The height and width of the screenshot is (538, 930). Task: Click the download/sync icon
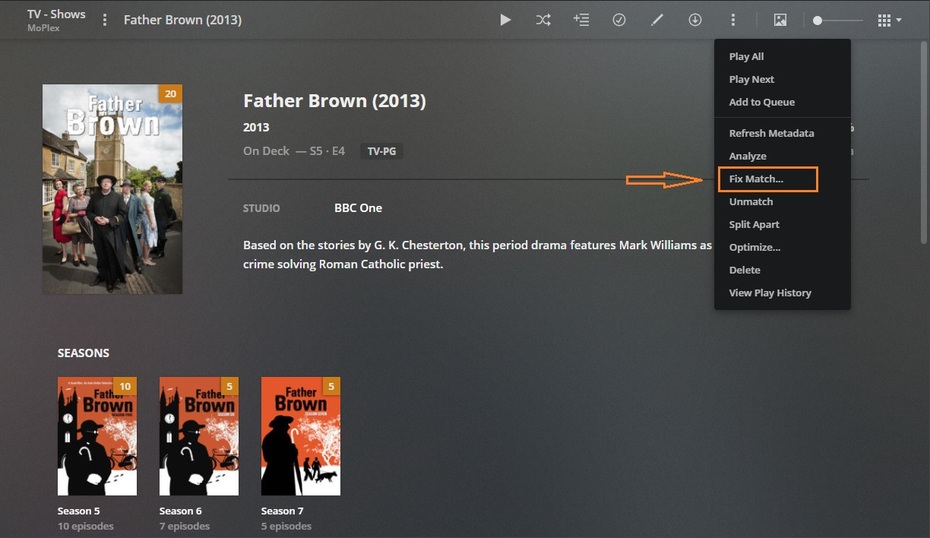coord(695,20)
